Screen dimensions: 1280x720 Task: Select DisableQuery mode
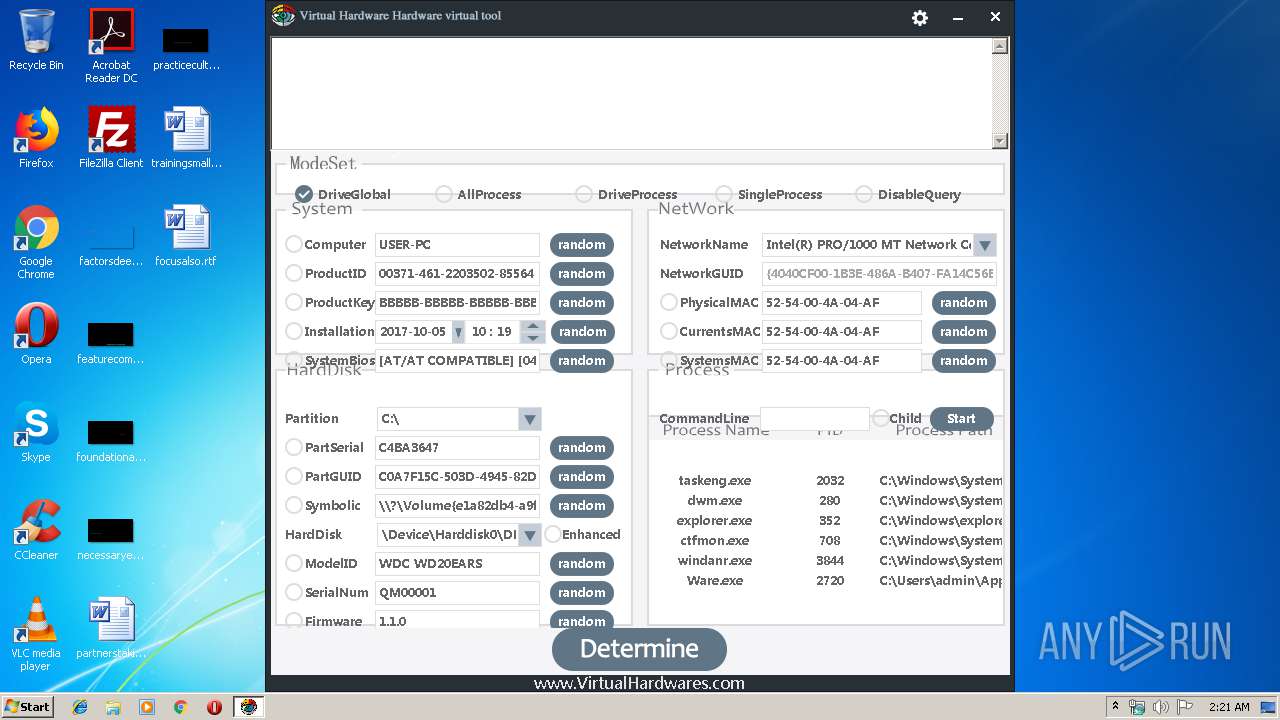(864, 194)
